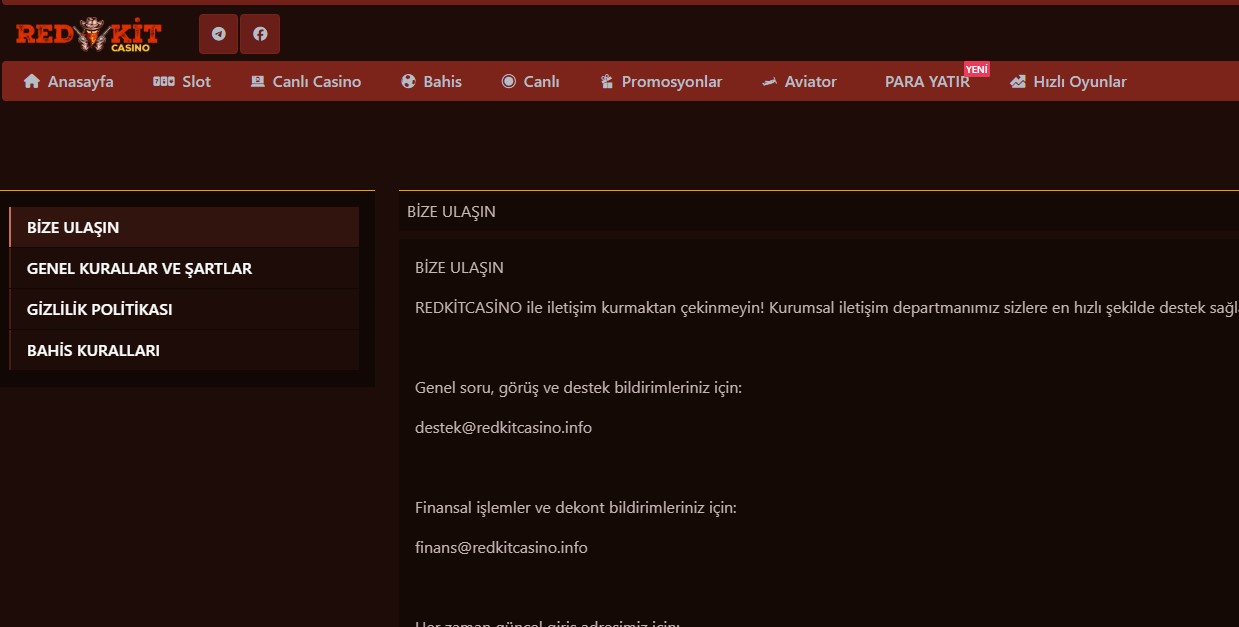Open the Slot menu item
Viewport: 1239px width, 627px height.
[182, 82]
